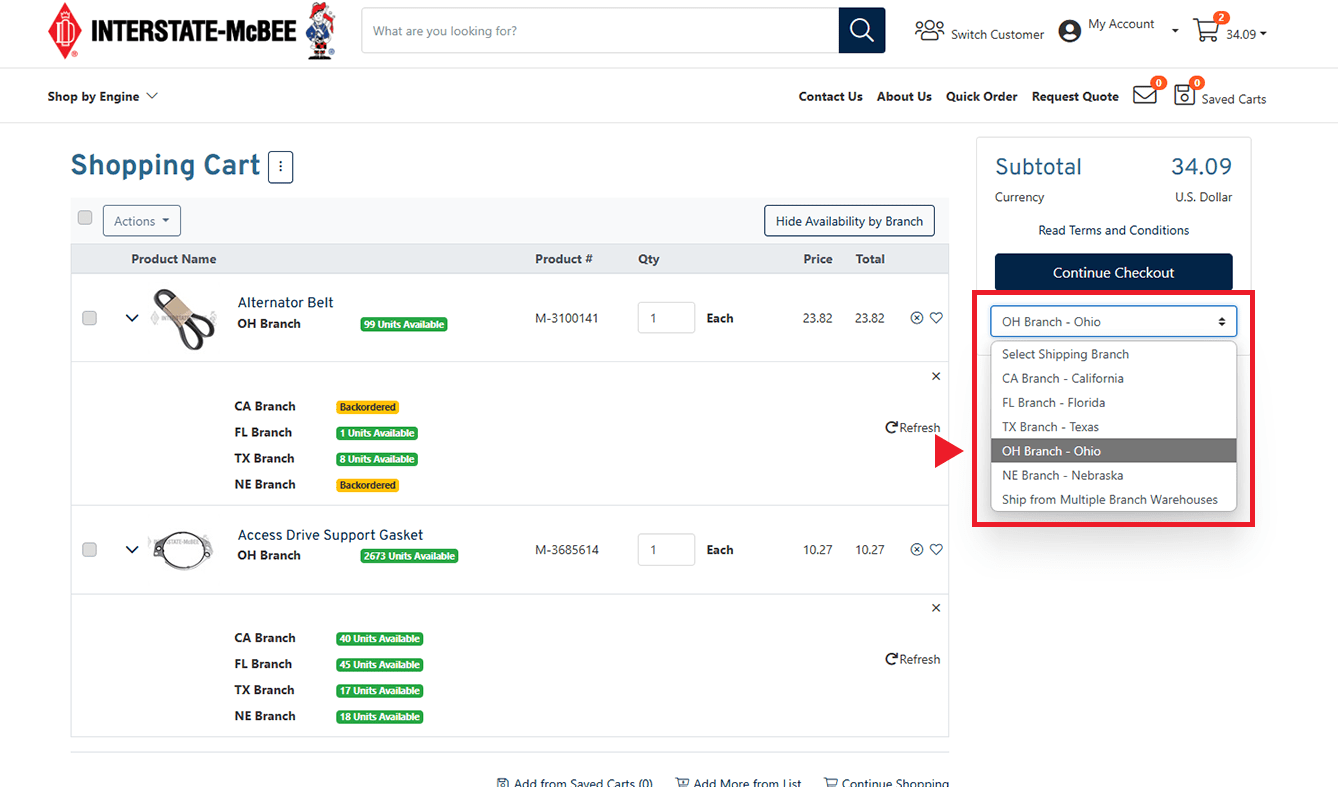The height and width of the screenshot is (787, 1338).
Task: Open the About Us link
Action: [904, 97]
